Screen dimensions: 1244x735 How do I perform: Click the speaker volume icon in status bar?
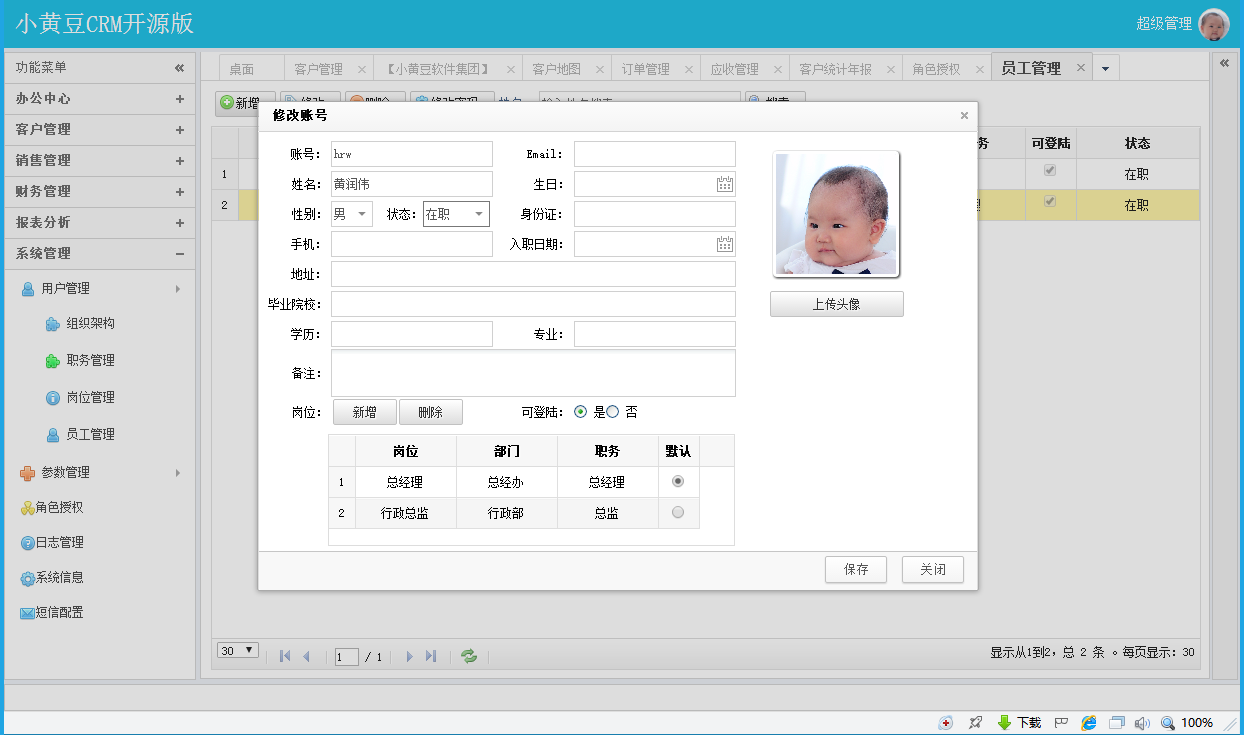(x=1142, y=722)
